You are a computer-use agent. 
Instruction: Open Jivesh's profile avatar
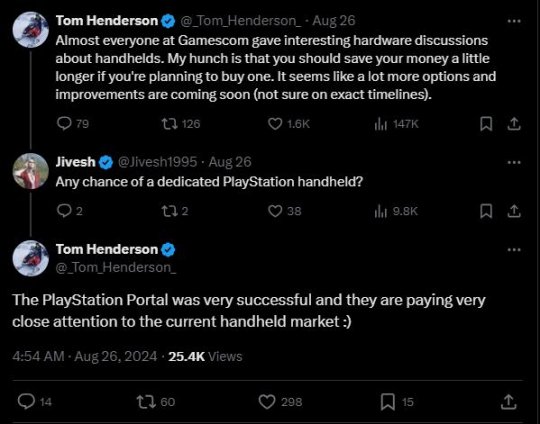pos(31,171)
